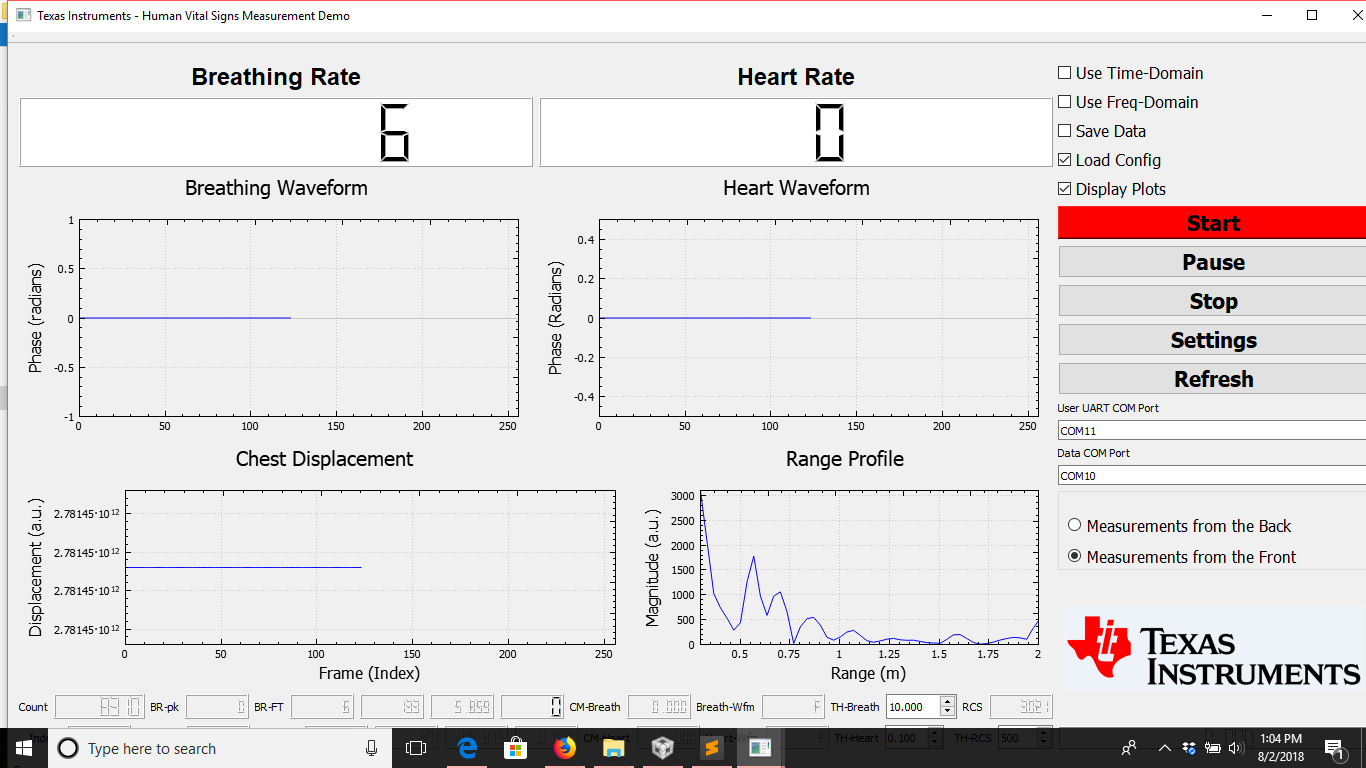
Task: Open Firefox from the taskbar
Action: [565, 748]
